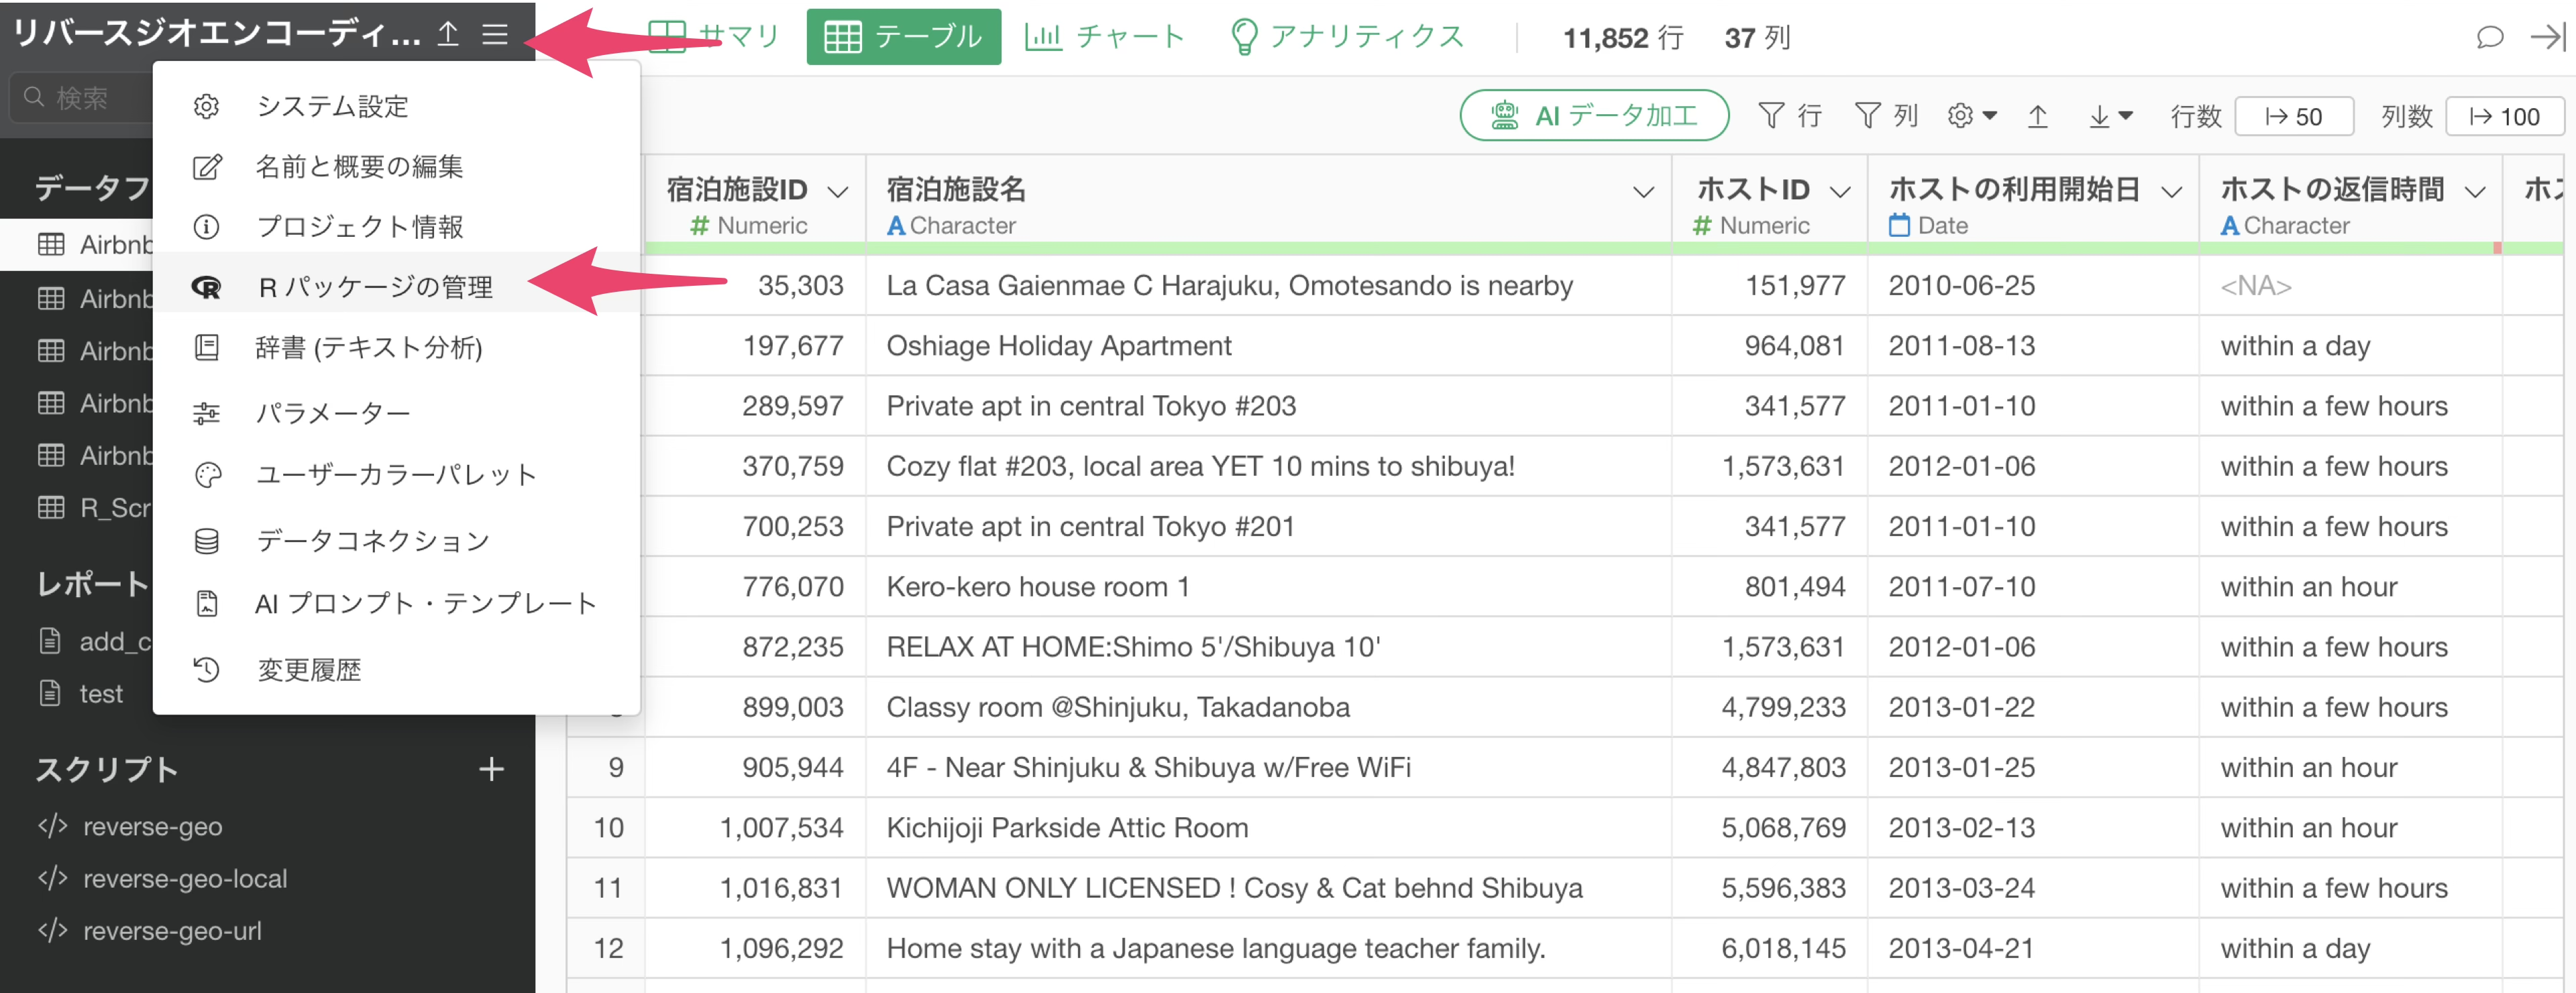Add a new script with the plus icon
Viewport: 2576px width, 993px height.
(491, 769)
